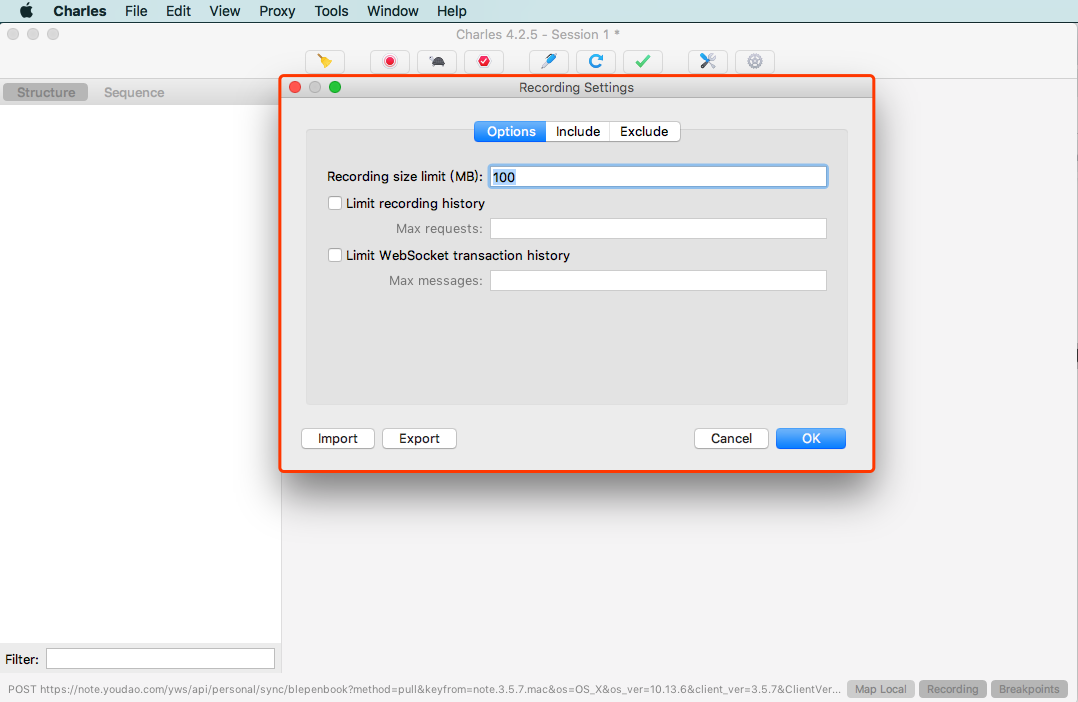Open the Proxy menu
Viewport: 1078px width, 702px height.
[x=277, y=11]
